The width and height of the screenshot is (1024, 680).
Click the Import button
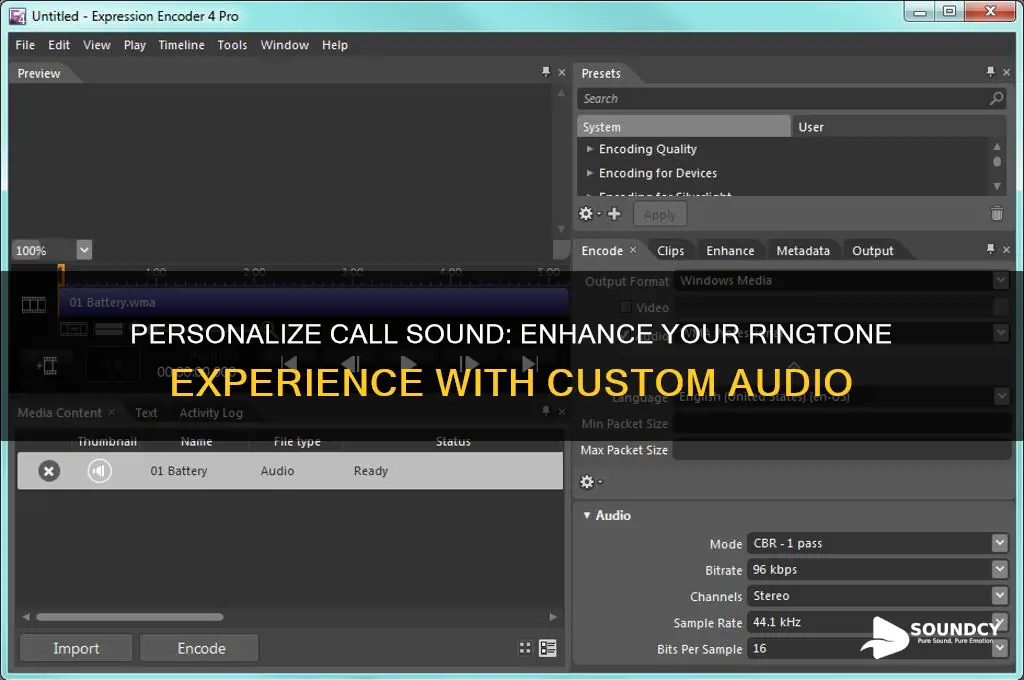pyautogui.click(x=76, y=649)
